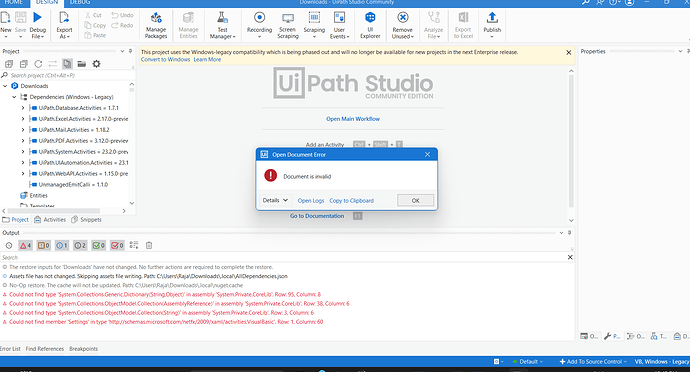
Task: Click OK in the Open Document Error dialog
Action: click(x=415, y=200)
